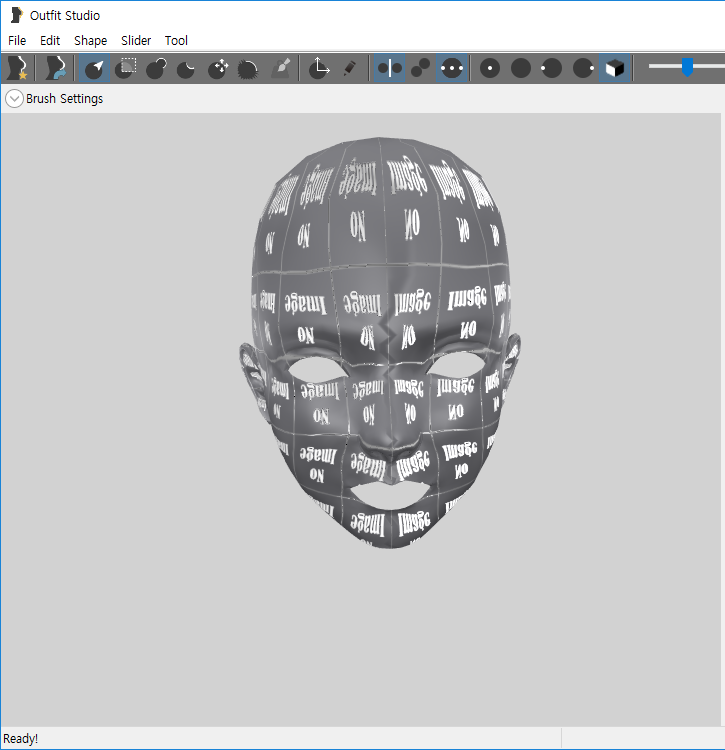Toggle perspective cube view
This screenshot has width=725, height=750.
tap(615, 68)
